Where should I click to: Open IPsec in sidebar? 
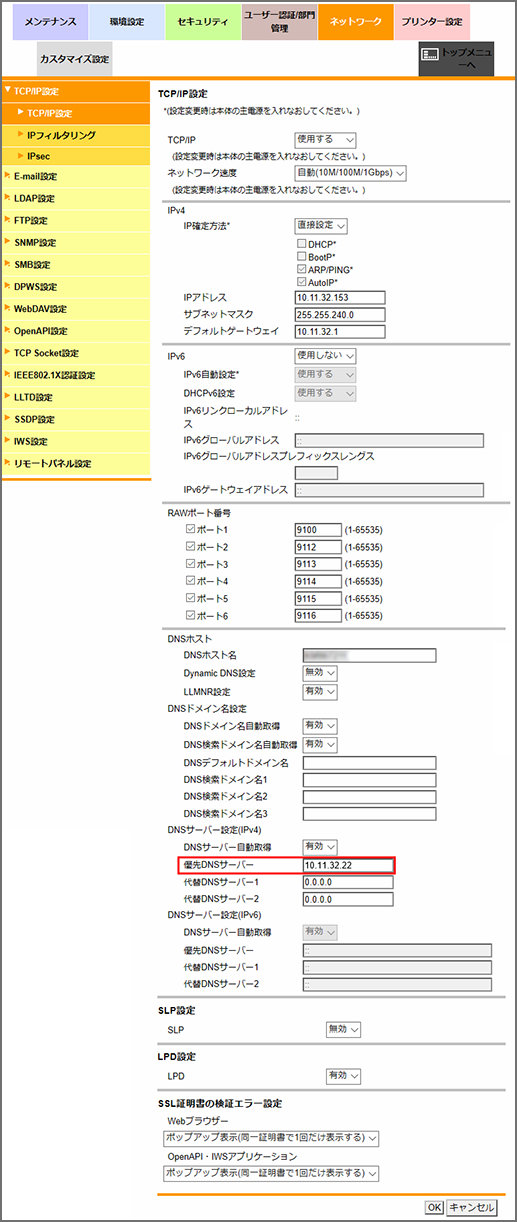tap(75, 157)
